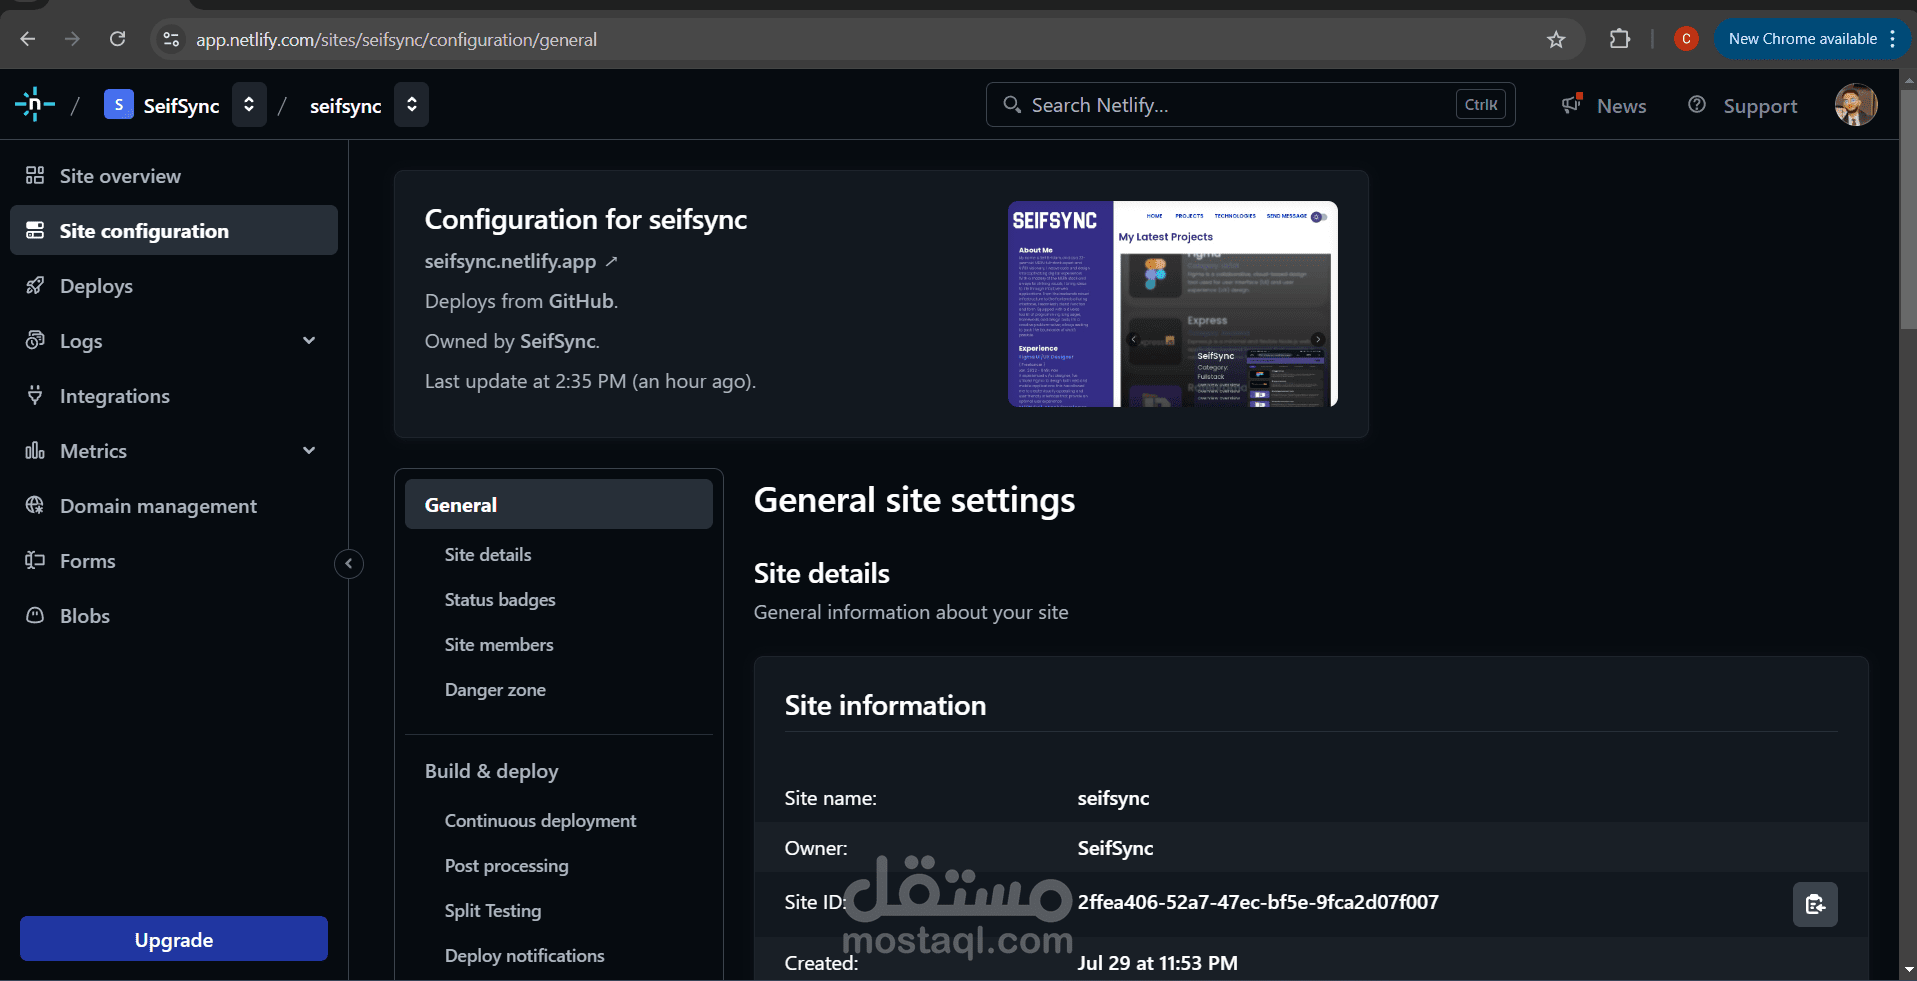1917x981 pixels.
Task: Copy the Site ID to clipboard
Action: pyautogui.click(x=1815, y=904)
